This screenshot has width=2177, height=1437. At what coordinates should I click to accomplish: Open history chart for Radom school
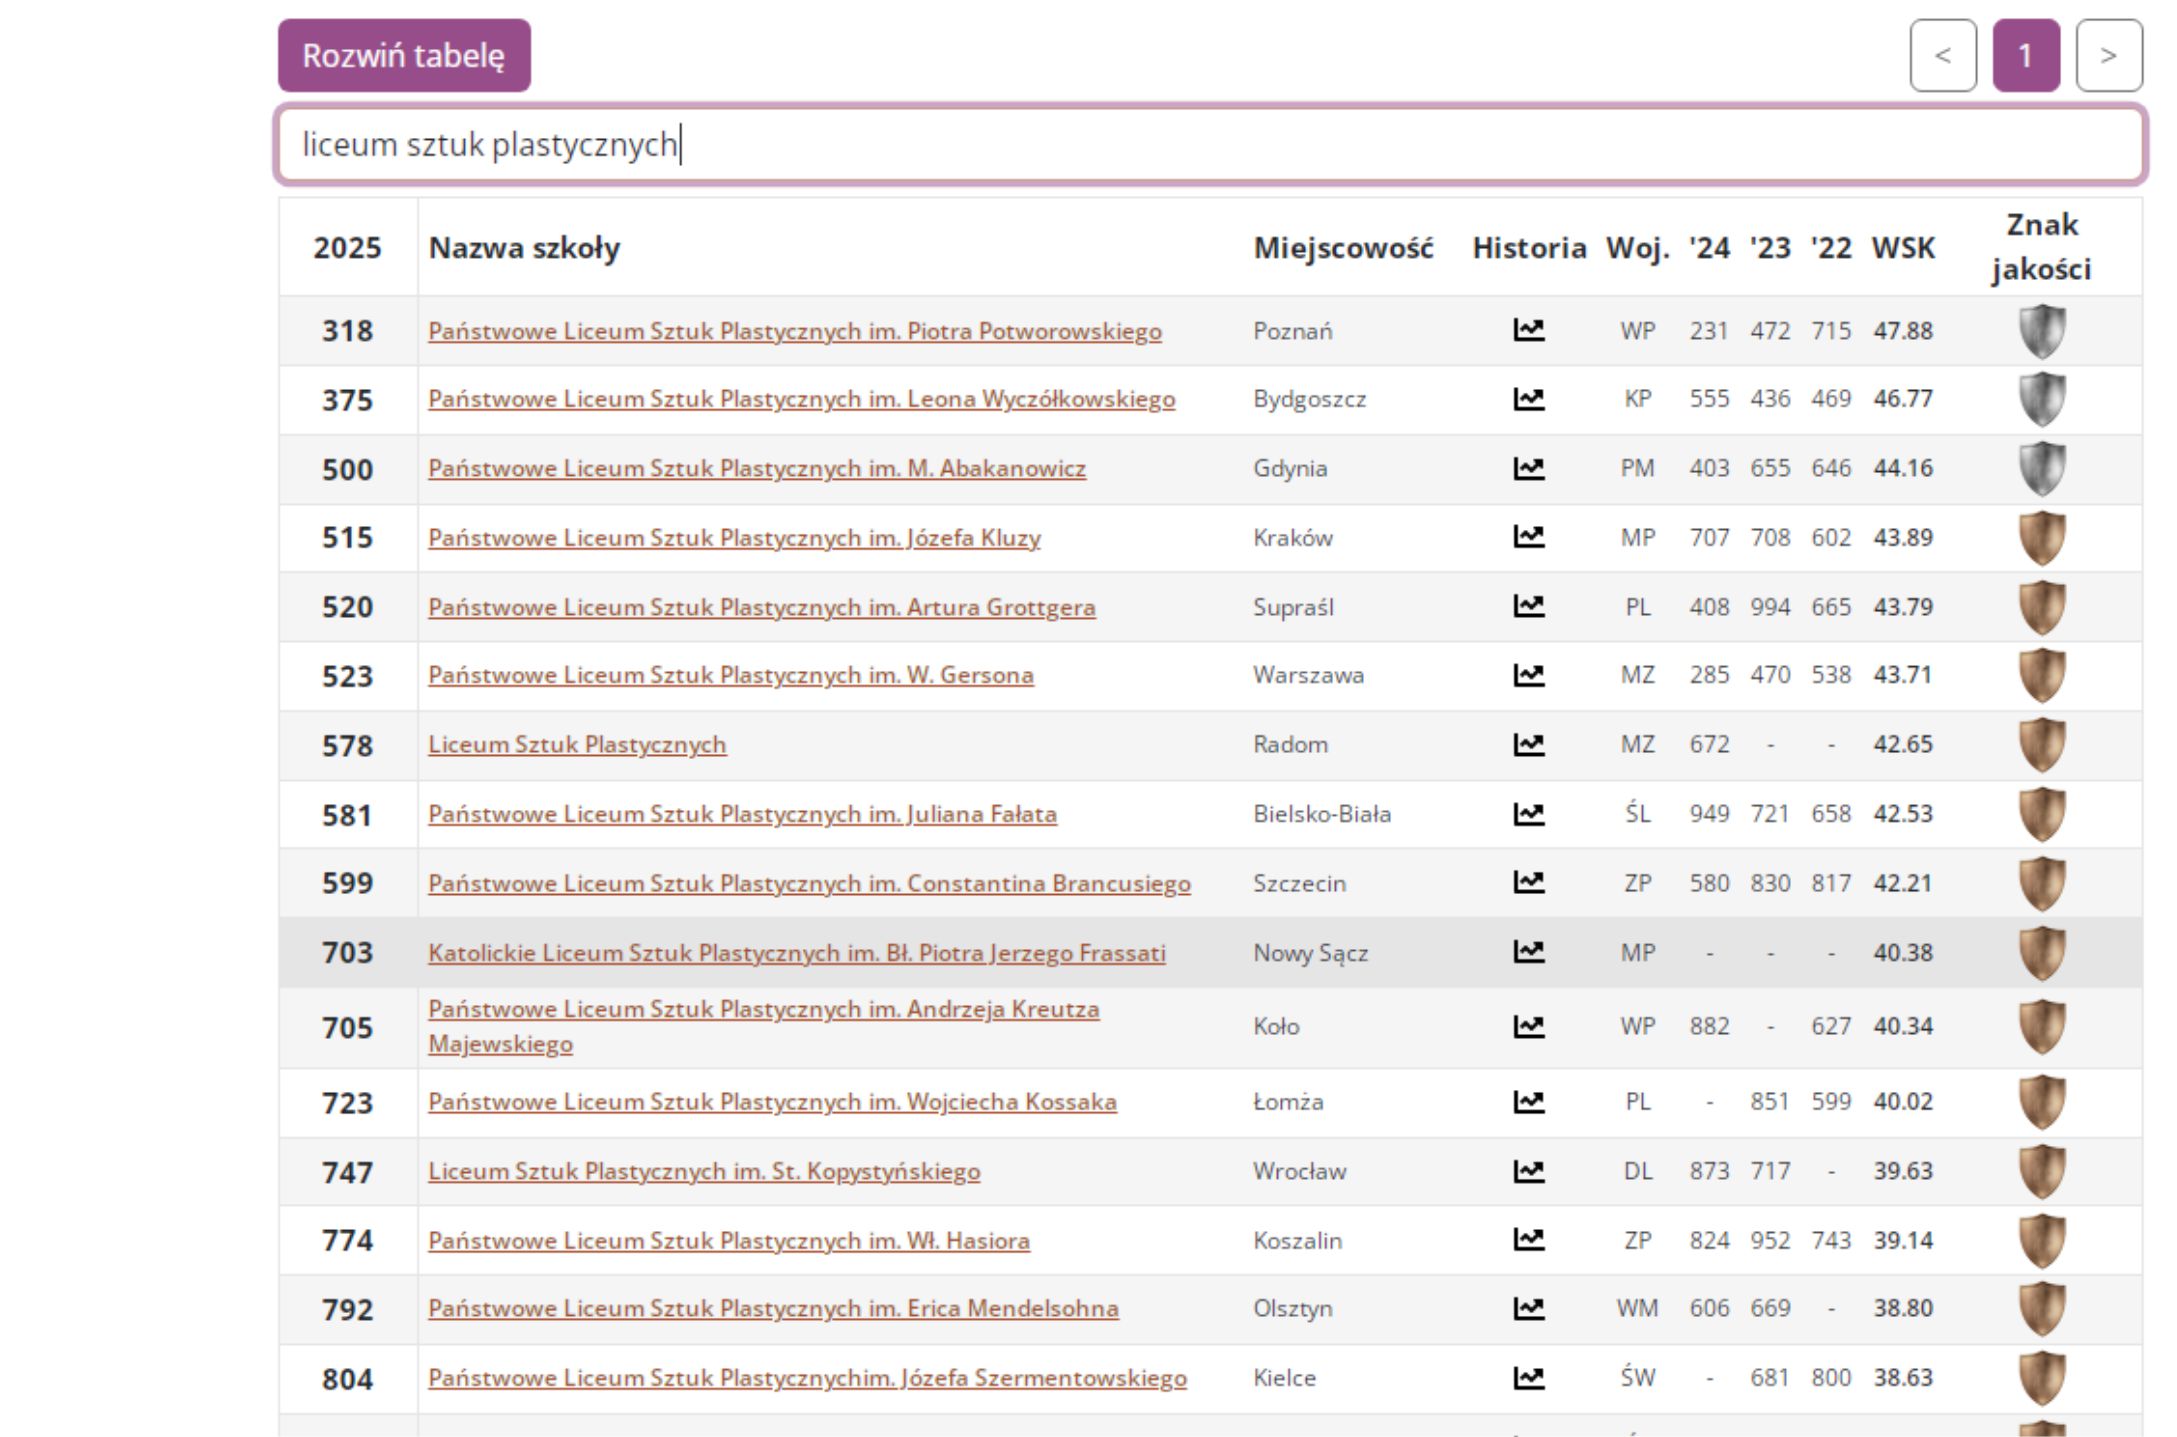(x=1528, y=744)
